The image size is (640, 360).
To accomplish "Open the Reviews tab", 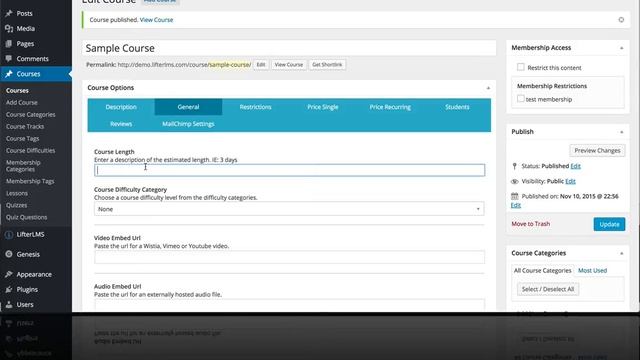I will pos(121,124).
